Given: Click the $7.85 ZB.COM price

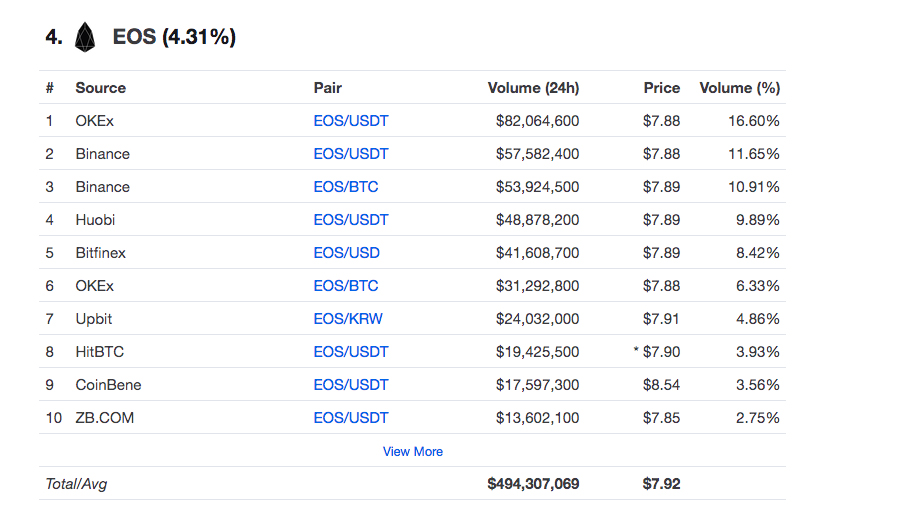Looking at the screenshot, I should click(661, 418).
